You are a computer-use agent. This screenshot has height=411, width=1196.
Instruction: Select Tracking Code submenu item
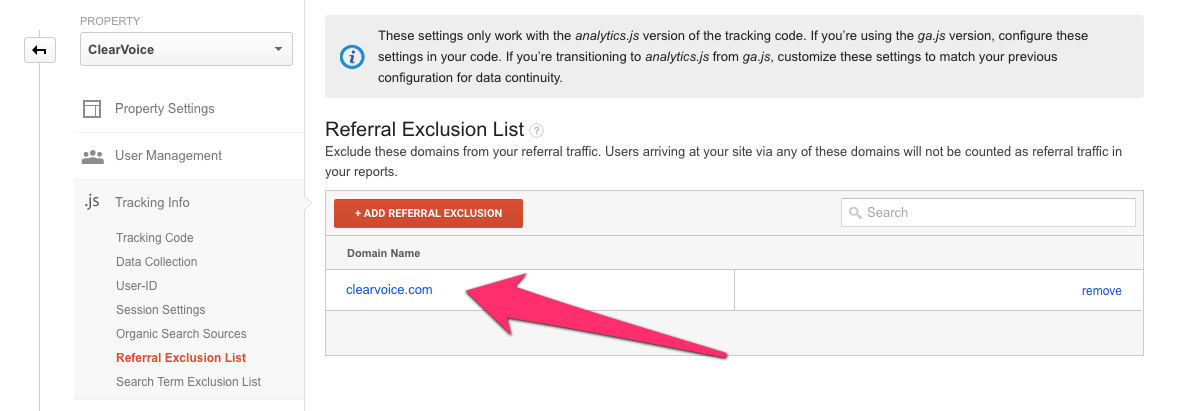155,238
